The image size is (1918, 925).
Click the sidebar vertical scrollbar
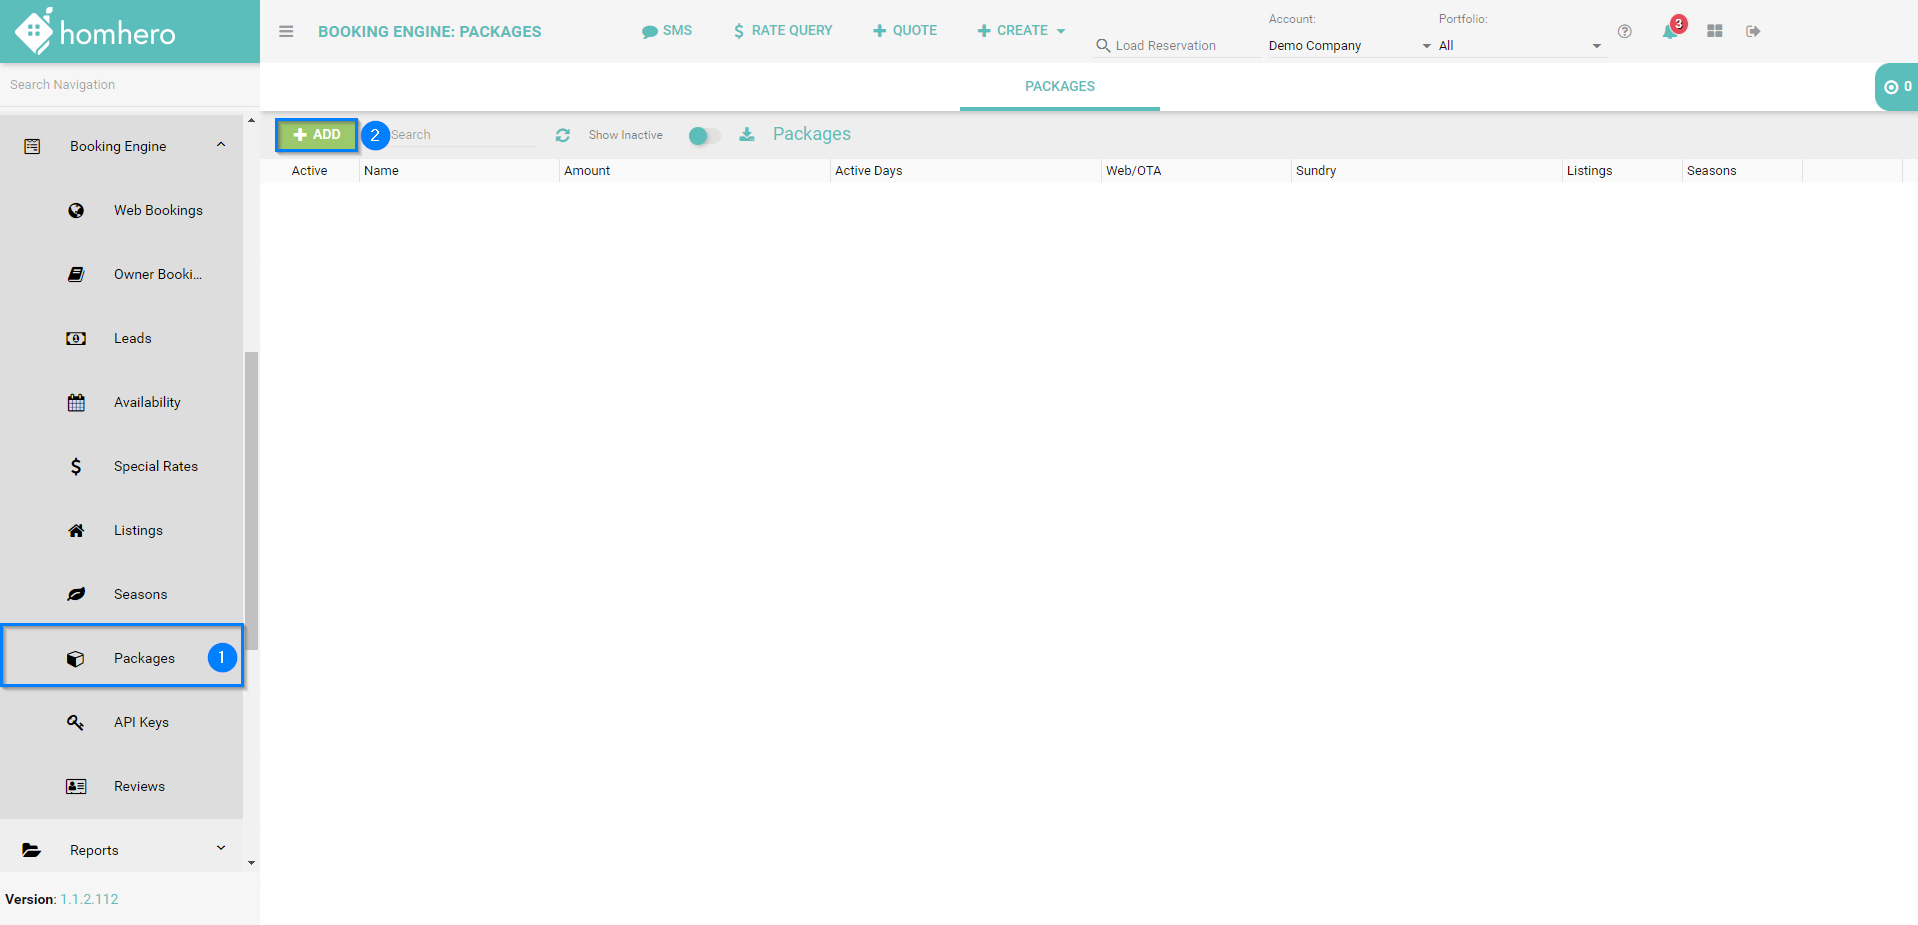click(251, 500)
